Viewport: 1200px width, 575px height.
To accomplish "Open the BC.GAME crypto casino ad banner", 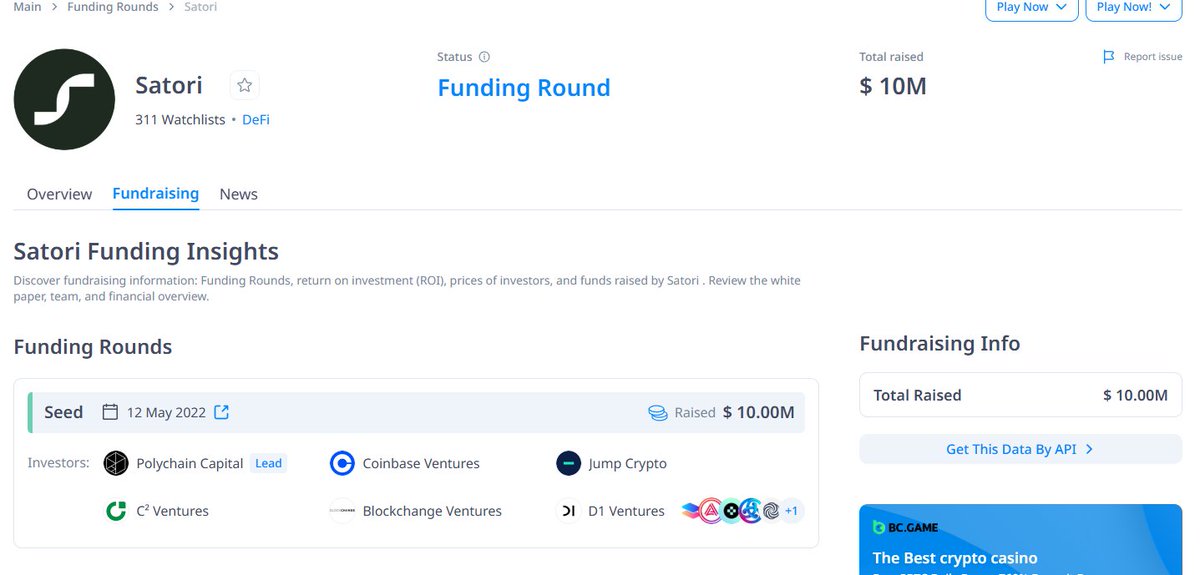I will pyautogui.click(x=1020, y=540).
